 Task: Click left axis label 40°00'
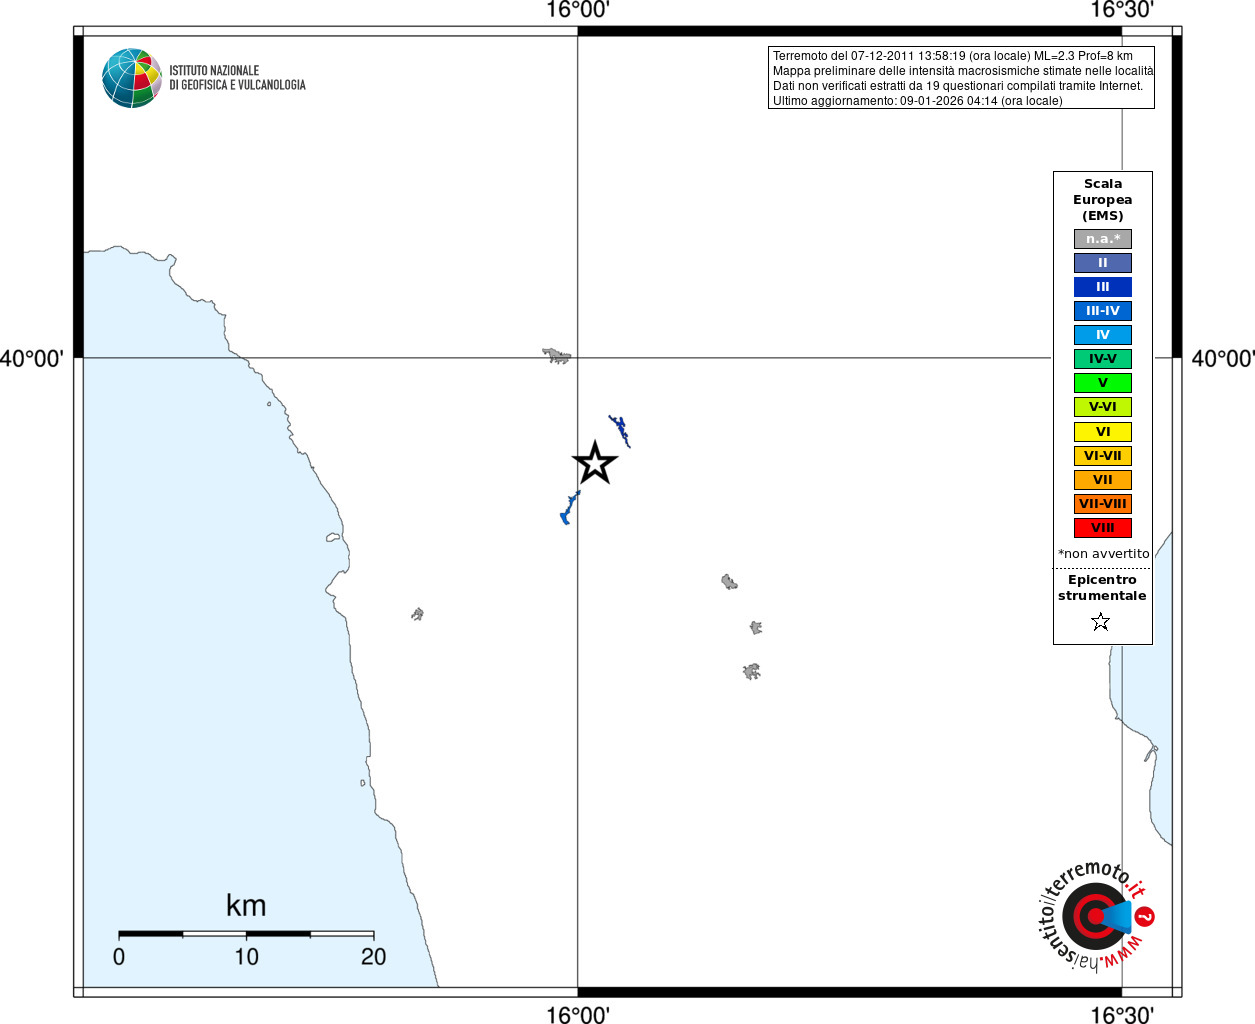click(x=32, y=358)
